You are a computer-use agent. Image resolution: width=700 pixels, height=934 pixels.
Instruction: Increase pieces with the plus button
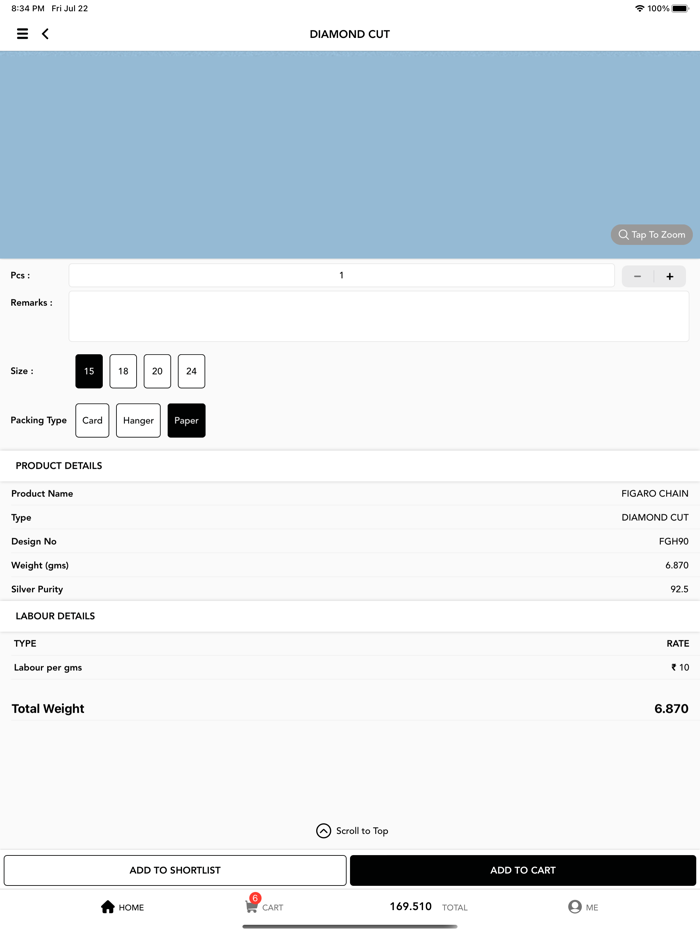[x=670, y=276]
